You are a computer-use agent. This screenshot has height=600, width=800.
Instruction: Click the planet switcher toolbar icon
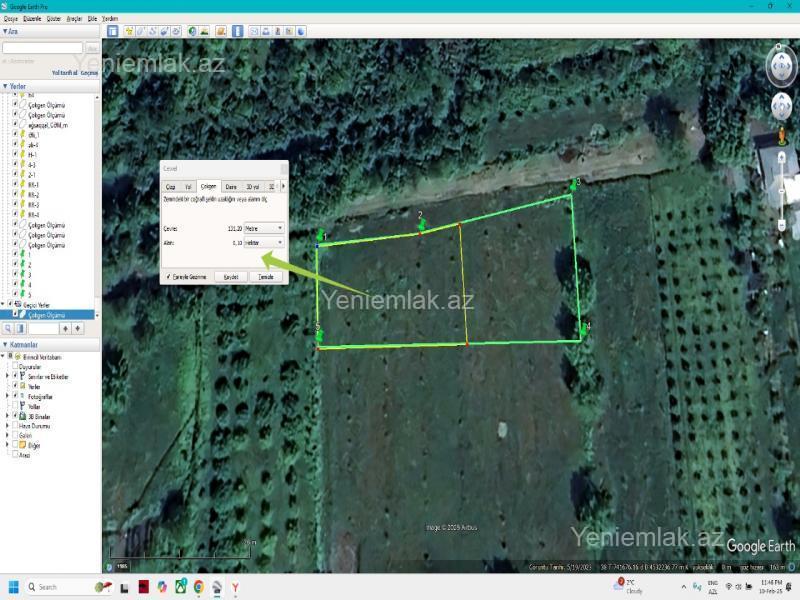click(x=221, y=31)
